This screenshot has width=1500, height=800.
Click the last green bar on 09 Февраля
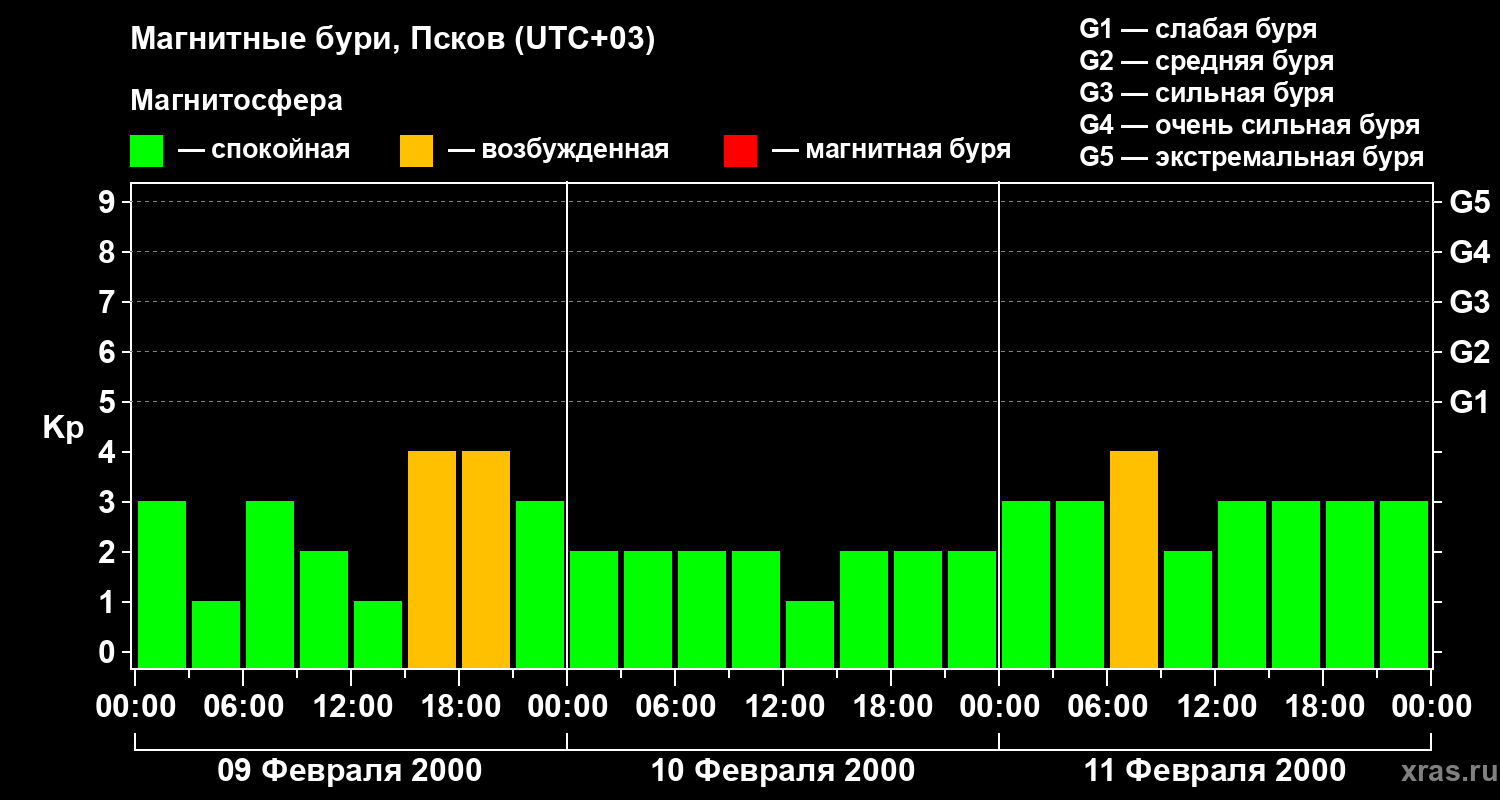pos(540,584)
